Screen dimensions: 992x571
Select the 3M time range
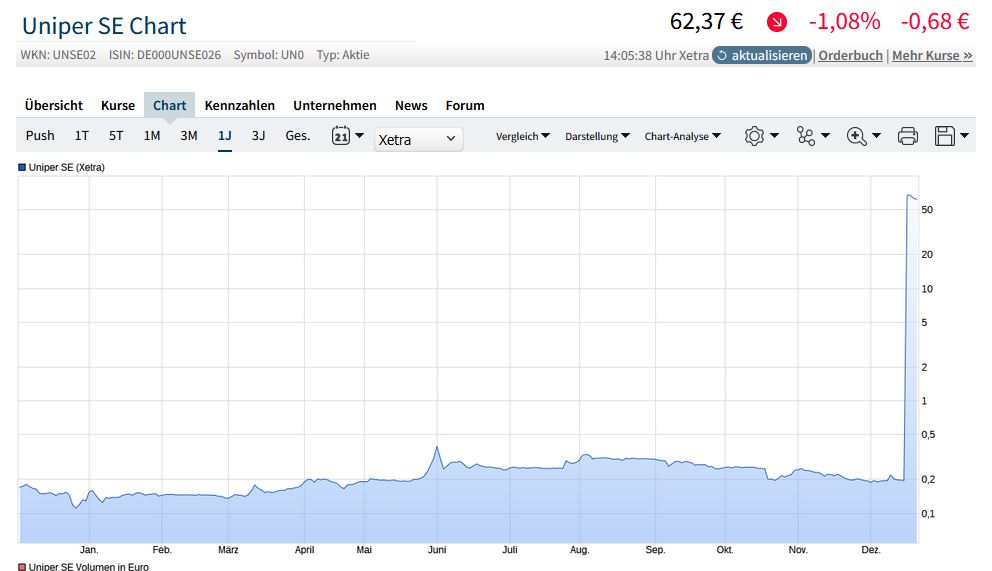189,136
